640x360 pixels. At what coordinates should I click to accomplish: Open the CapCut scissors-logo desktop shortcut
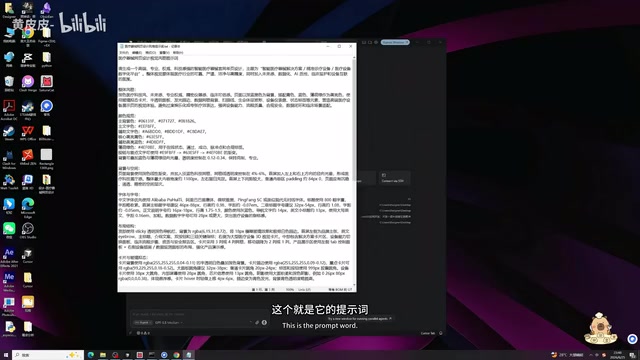pos(28,59)
